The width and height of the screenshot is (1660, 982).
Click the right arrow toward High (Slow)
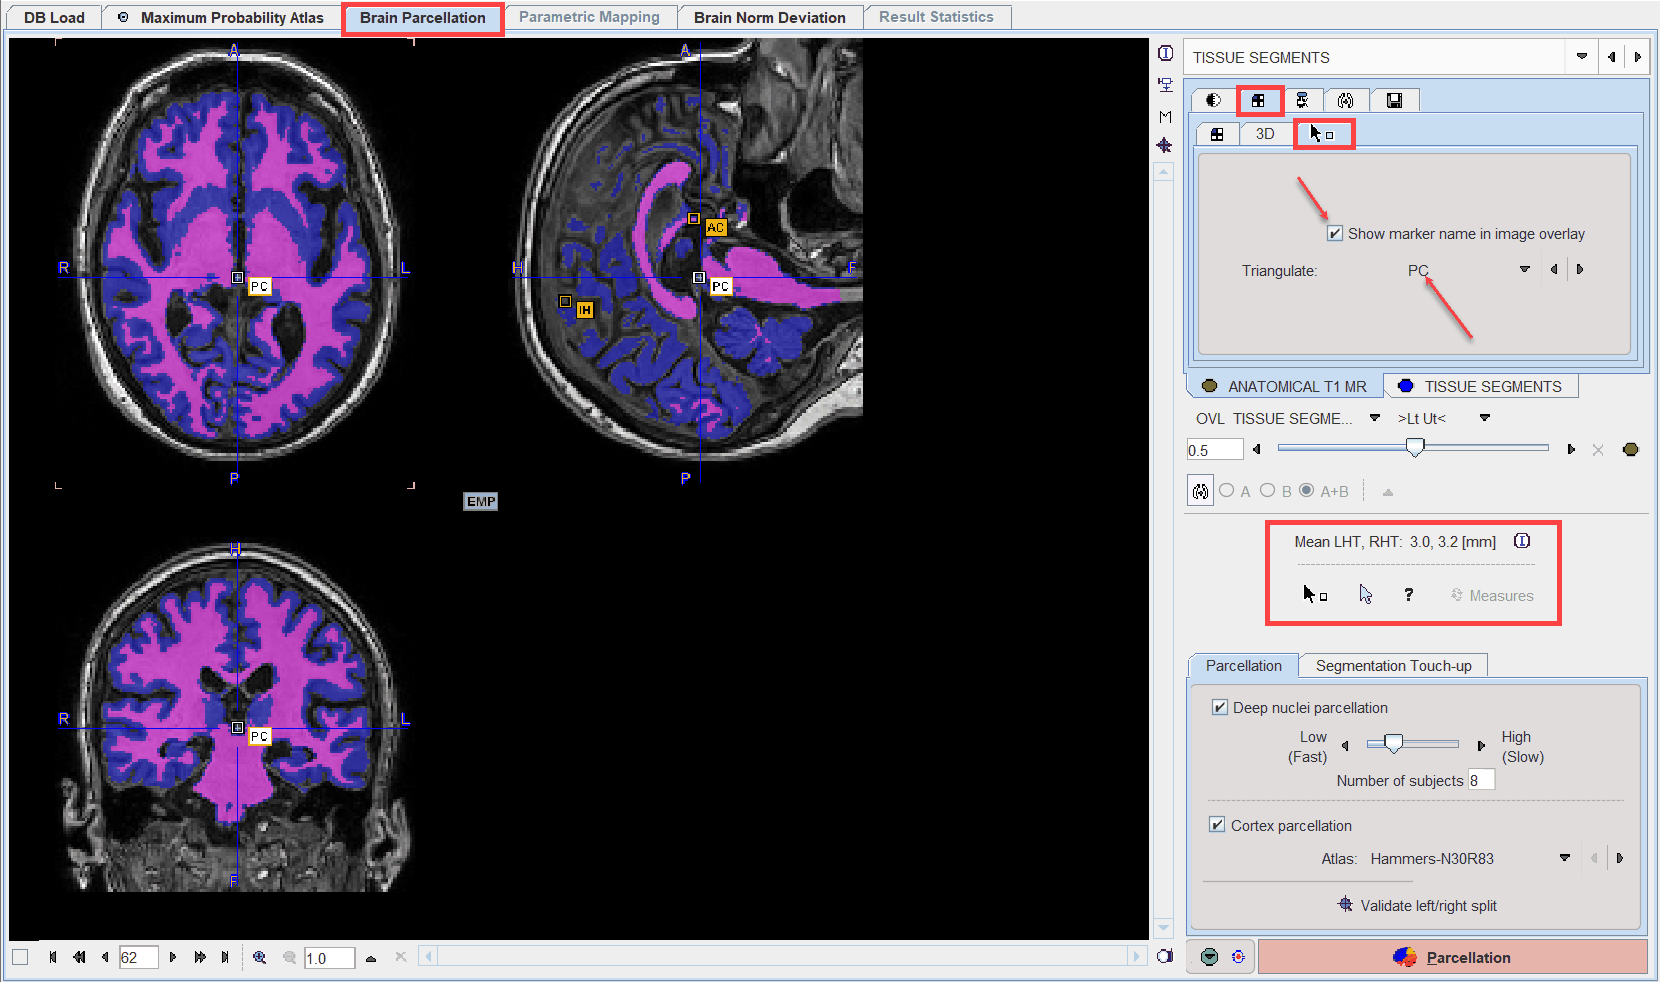click(x=1481, y=745)
